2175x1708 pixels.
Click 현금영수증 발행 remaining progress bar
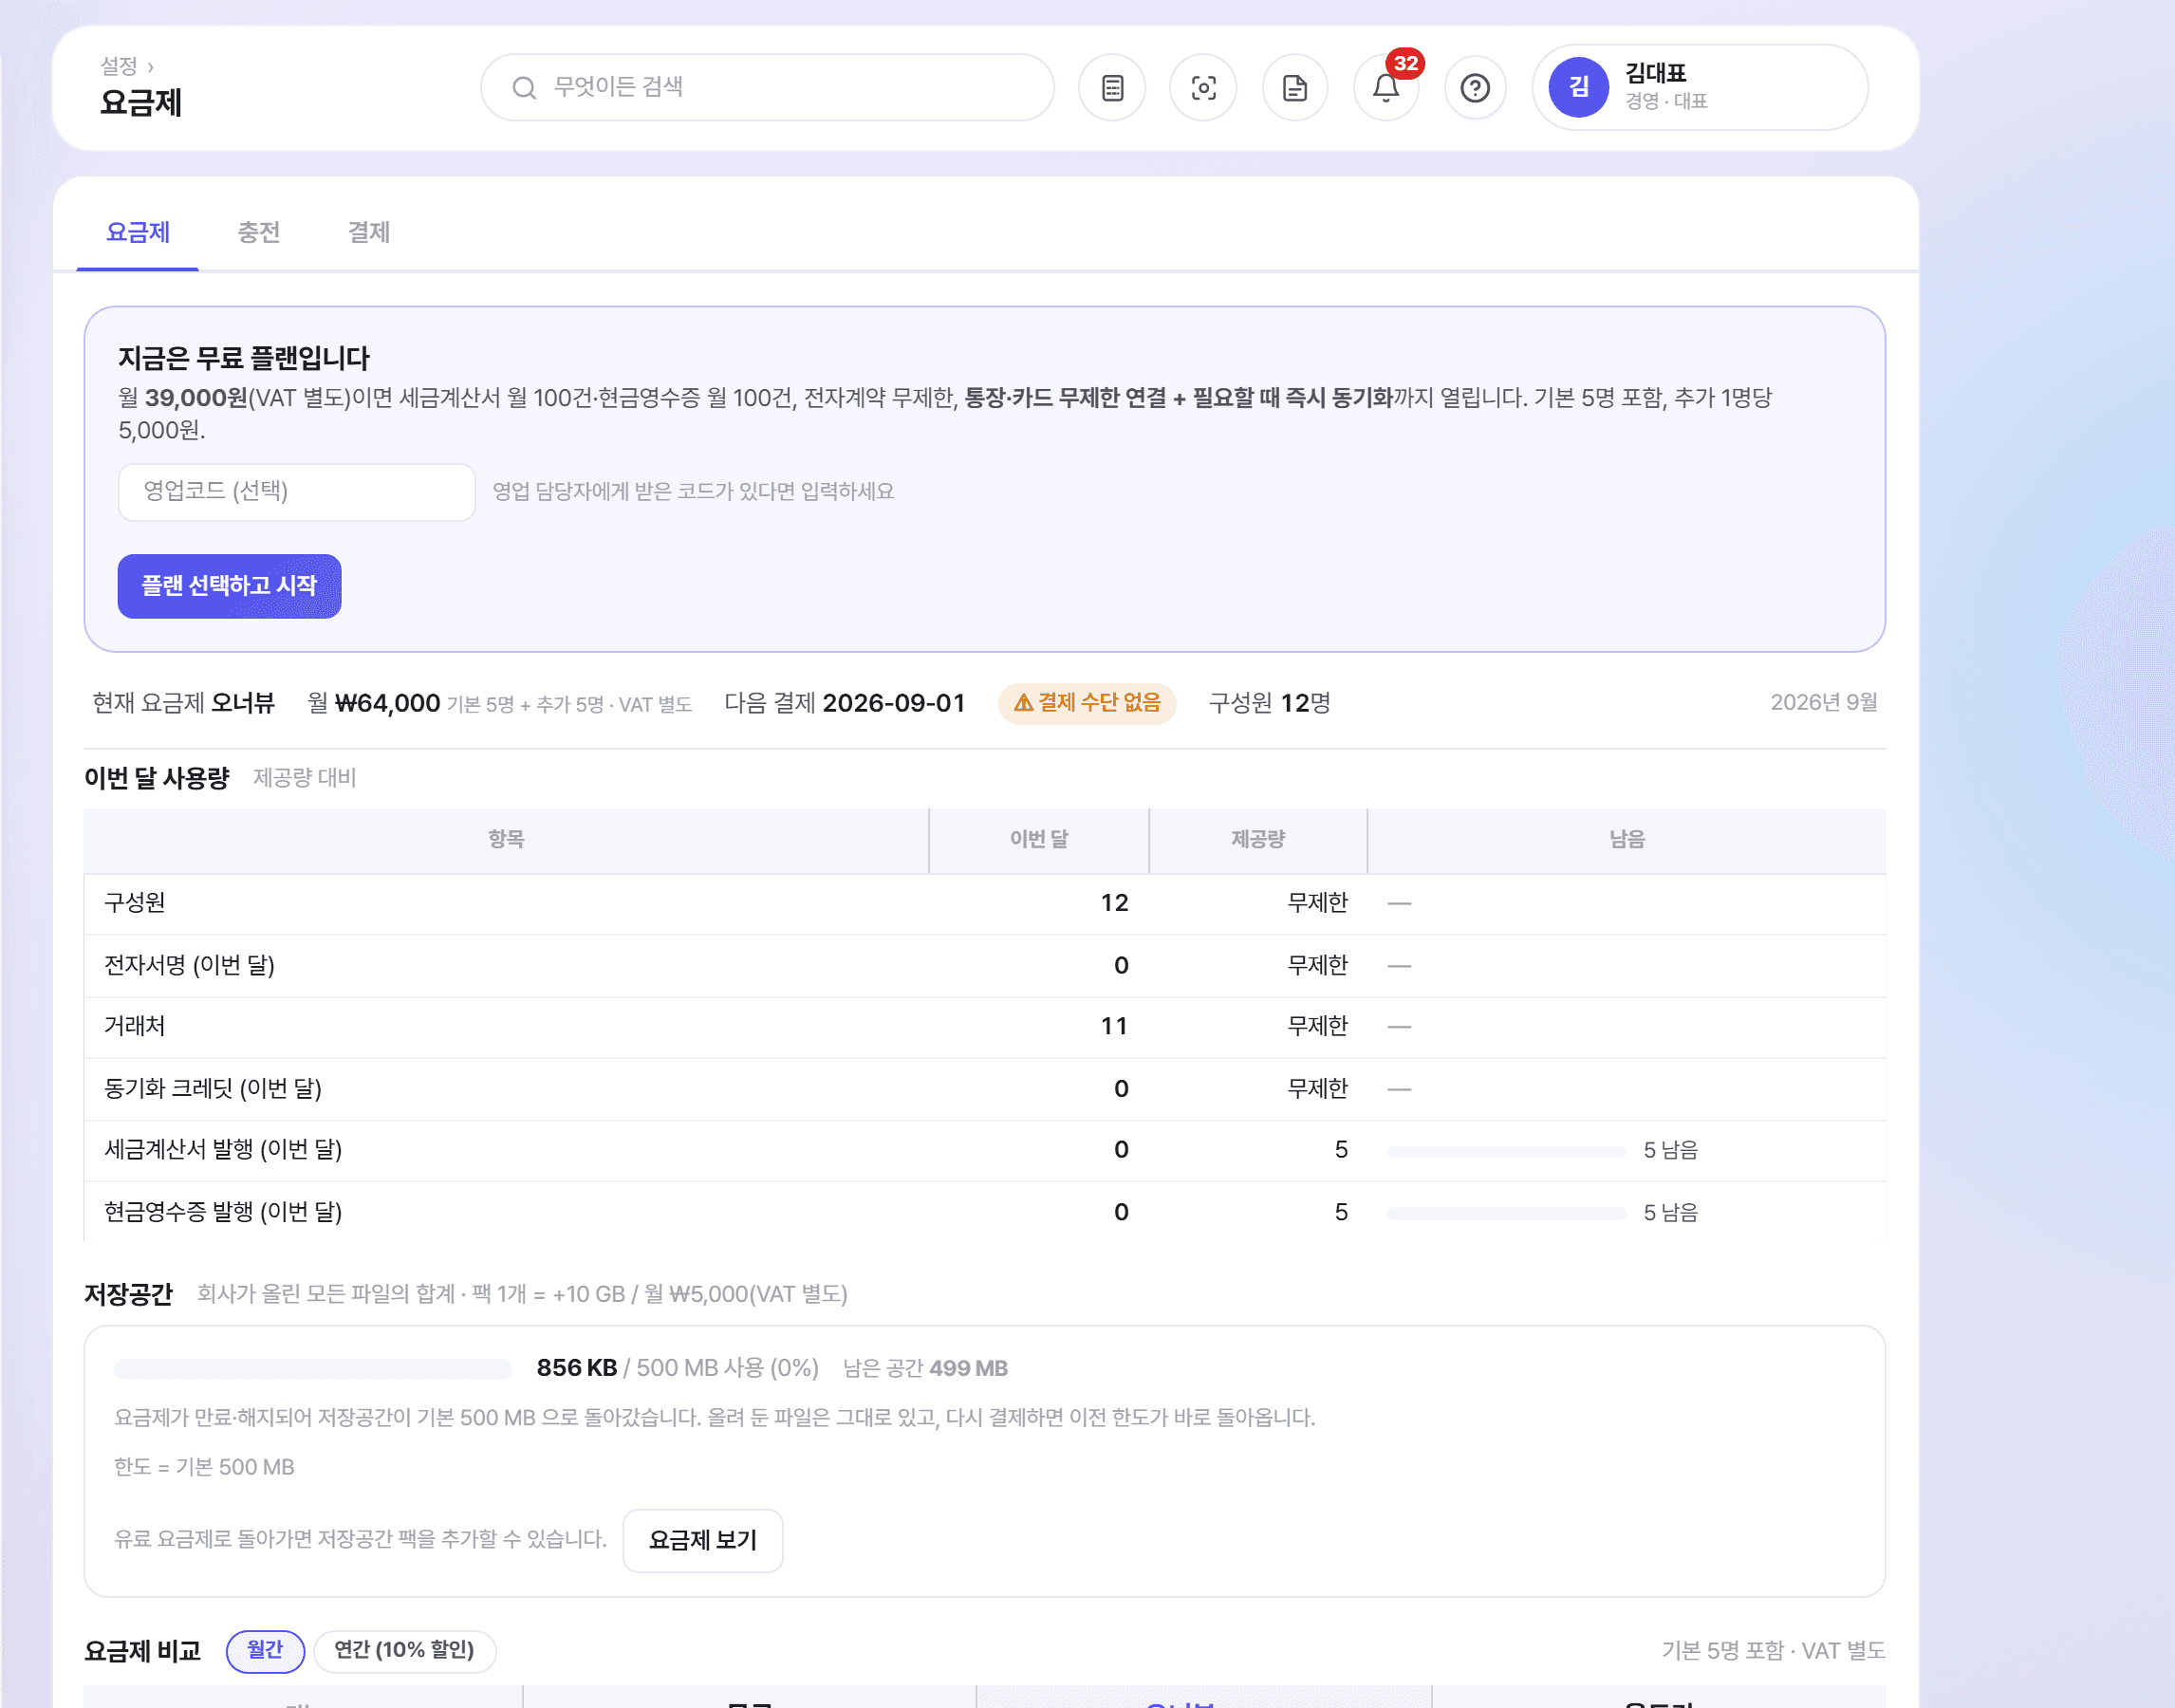point(1505,1213)
